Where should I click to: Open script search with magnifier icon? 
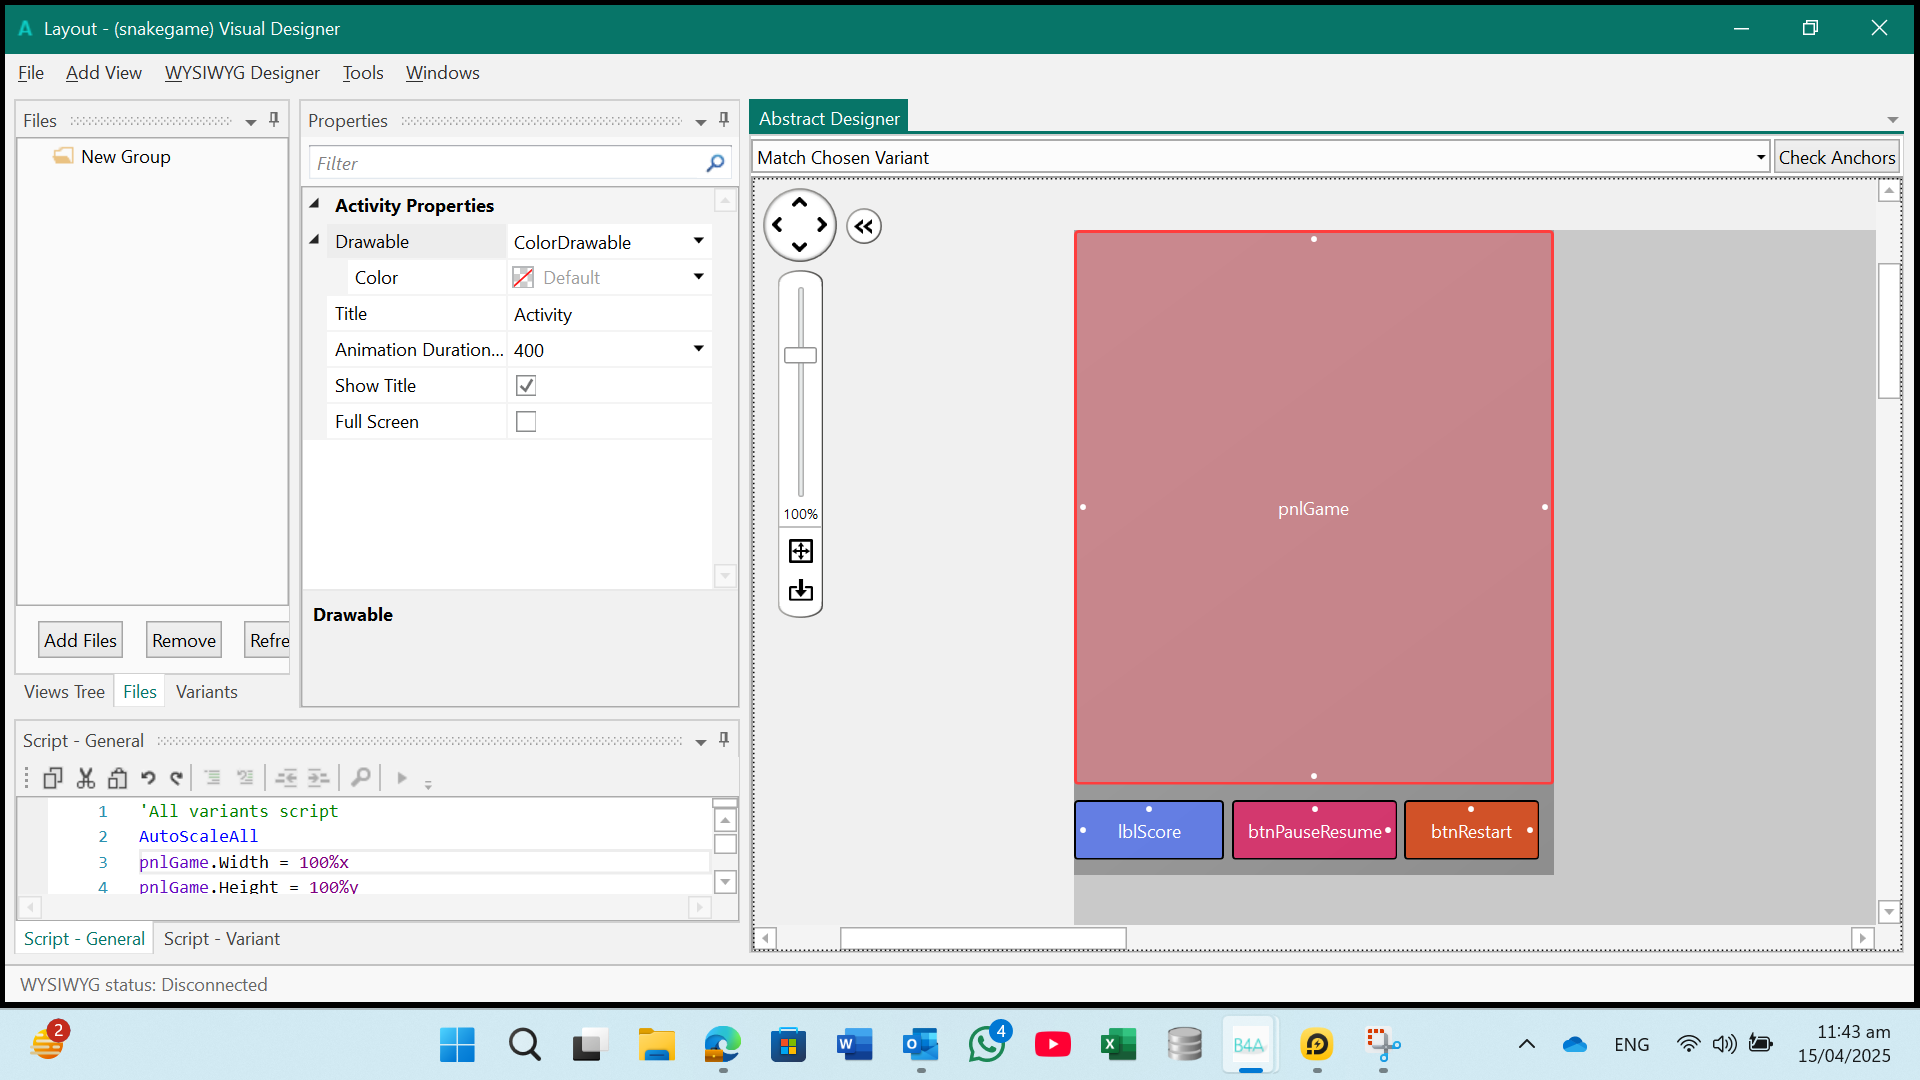pyautogui.click(x=361, y=777)
